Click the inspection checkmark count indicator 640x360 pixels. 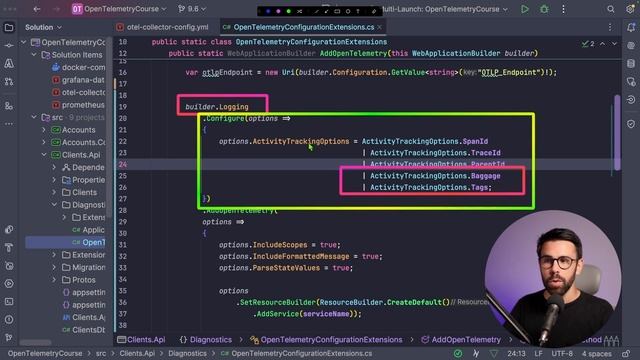(x=588, y=43)
